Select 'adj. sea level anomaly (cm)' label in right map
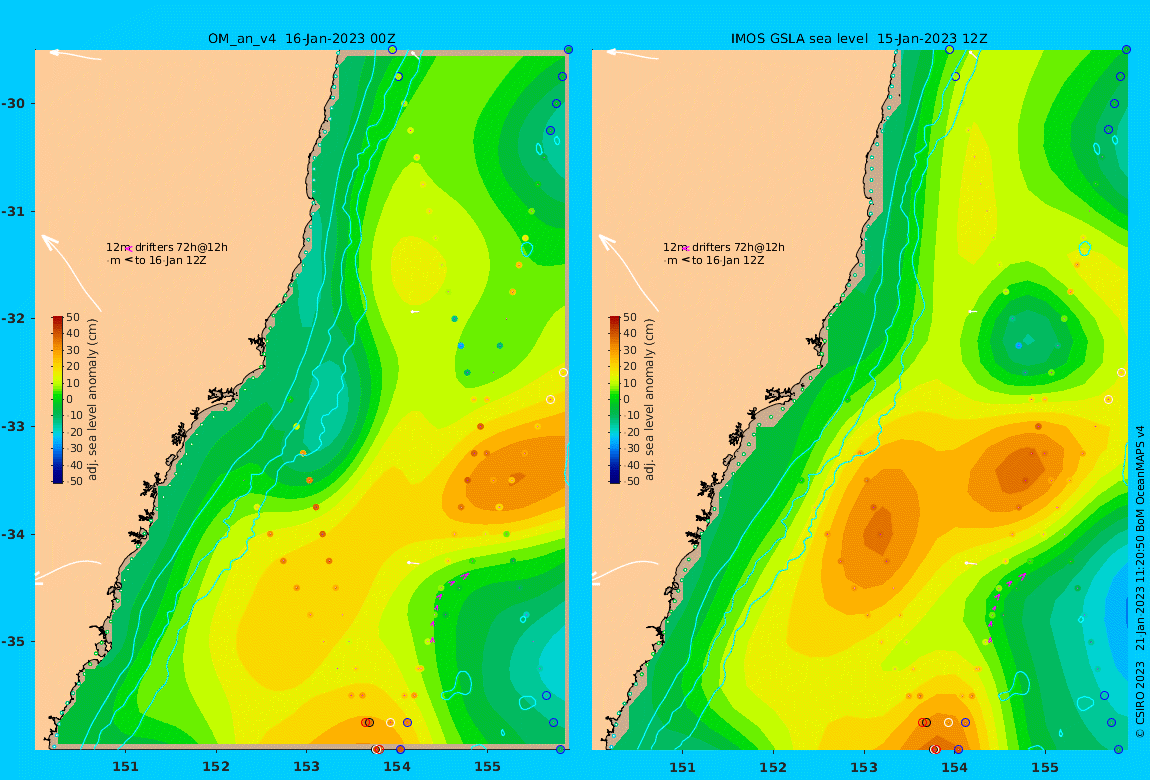Viewport: 1150px width, 780px height. [x=649, y=400]
